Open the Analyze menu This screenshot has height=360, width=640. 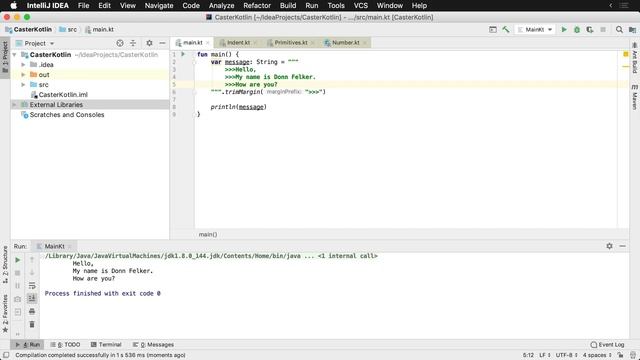[x=221, y=5]
